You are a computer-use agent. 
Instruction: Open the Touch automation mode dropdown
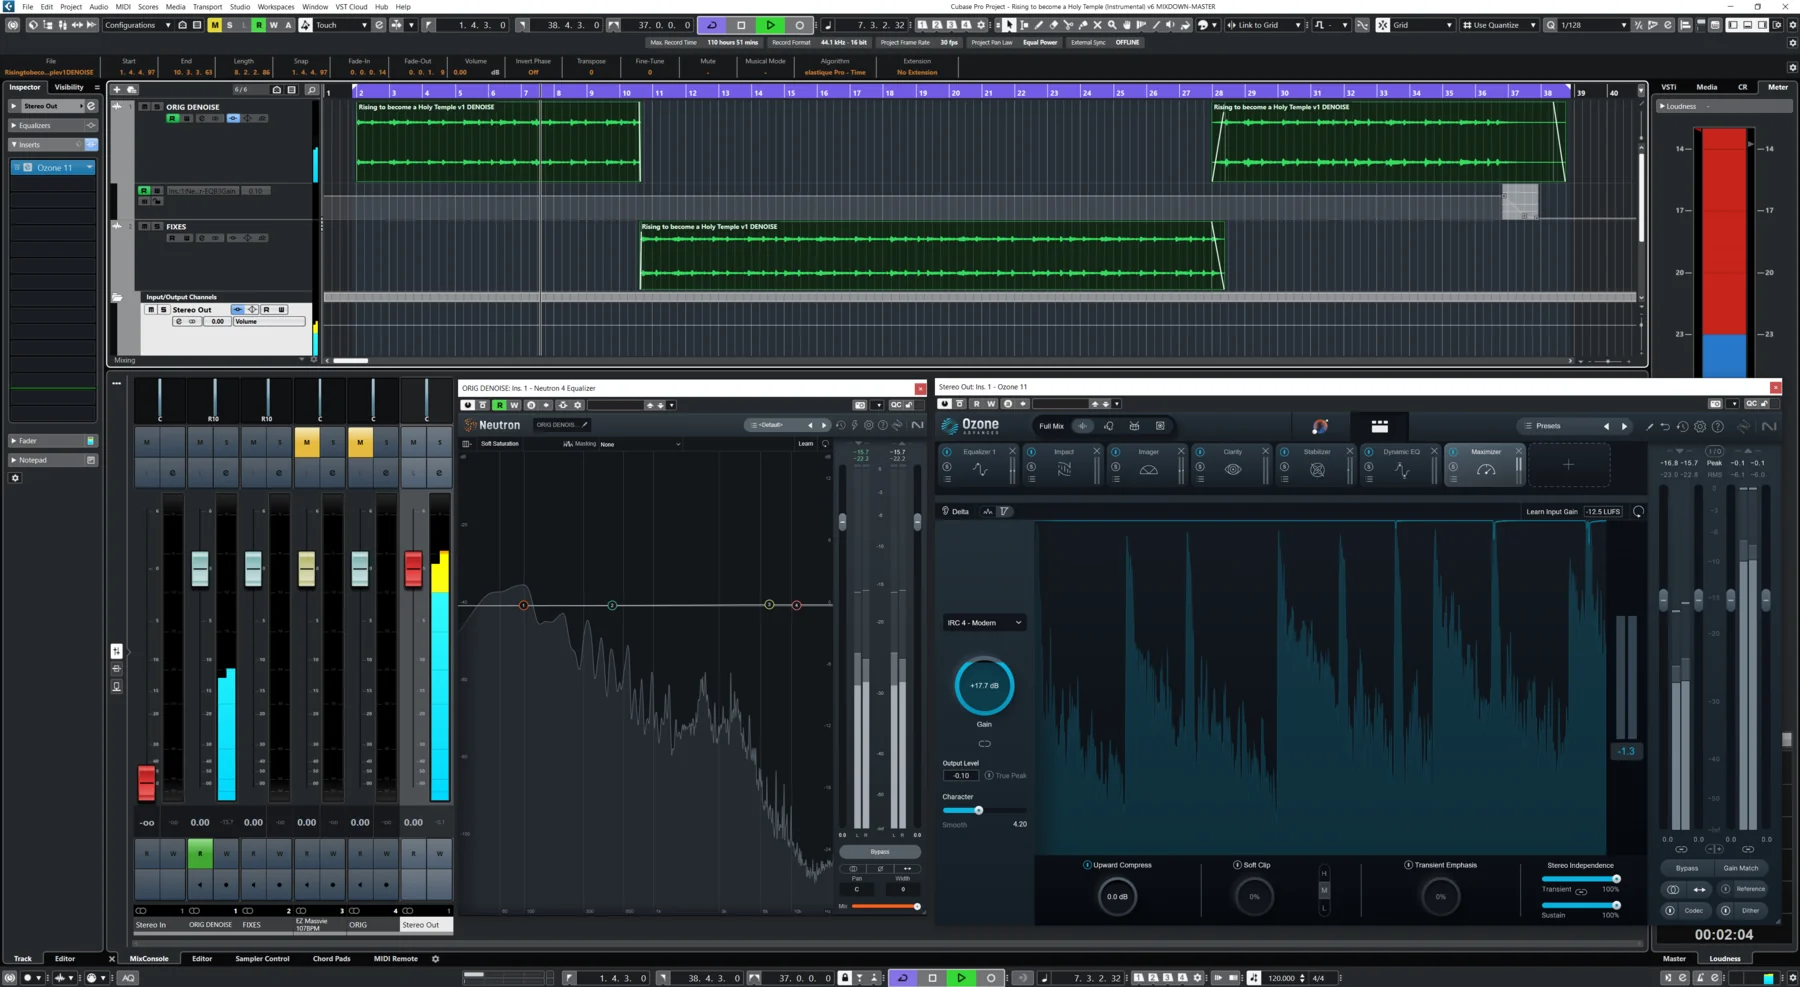tap(340, 25)
